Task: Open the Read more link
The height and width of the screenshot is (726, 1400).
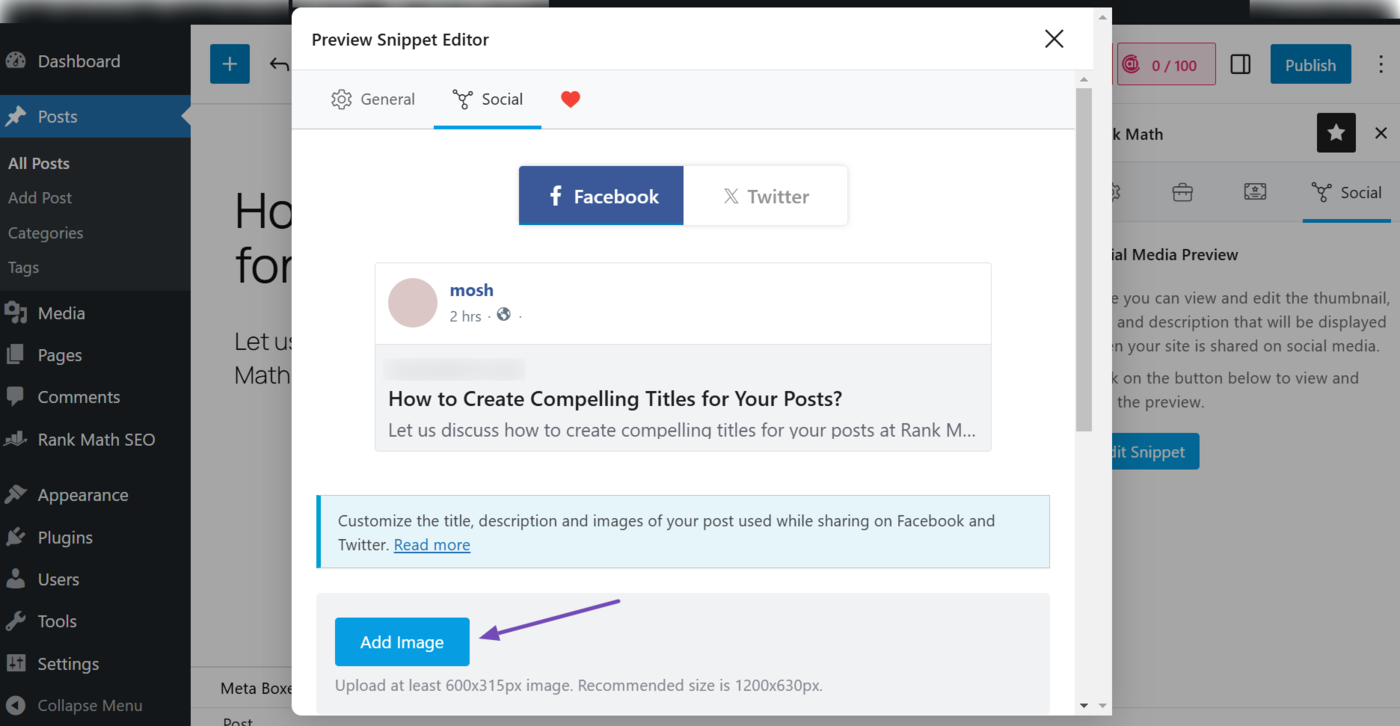Action: [x=431, y=545]
